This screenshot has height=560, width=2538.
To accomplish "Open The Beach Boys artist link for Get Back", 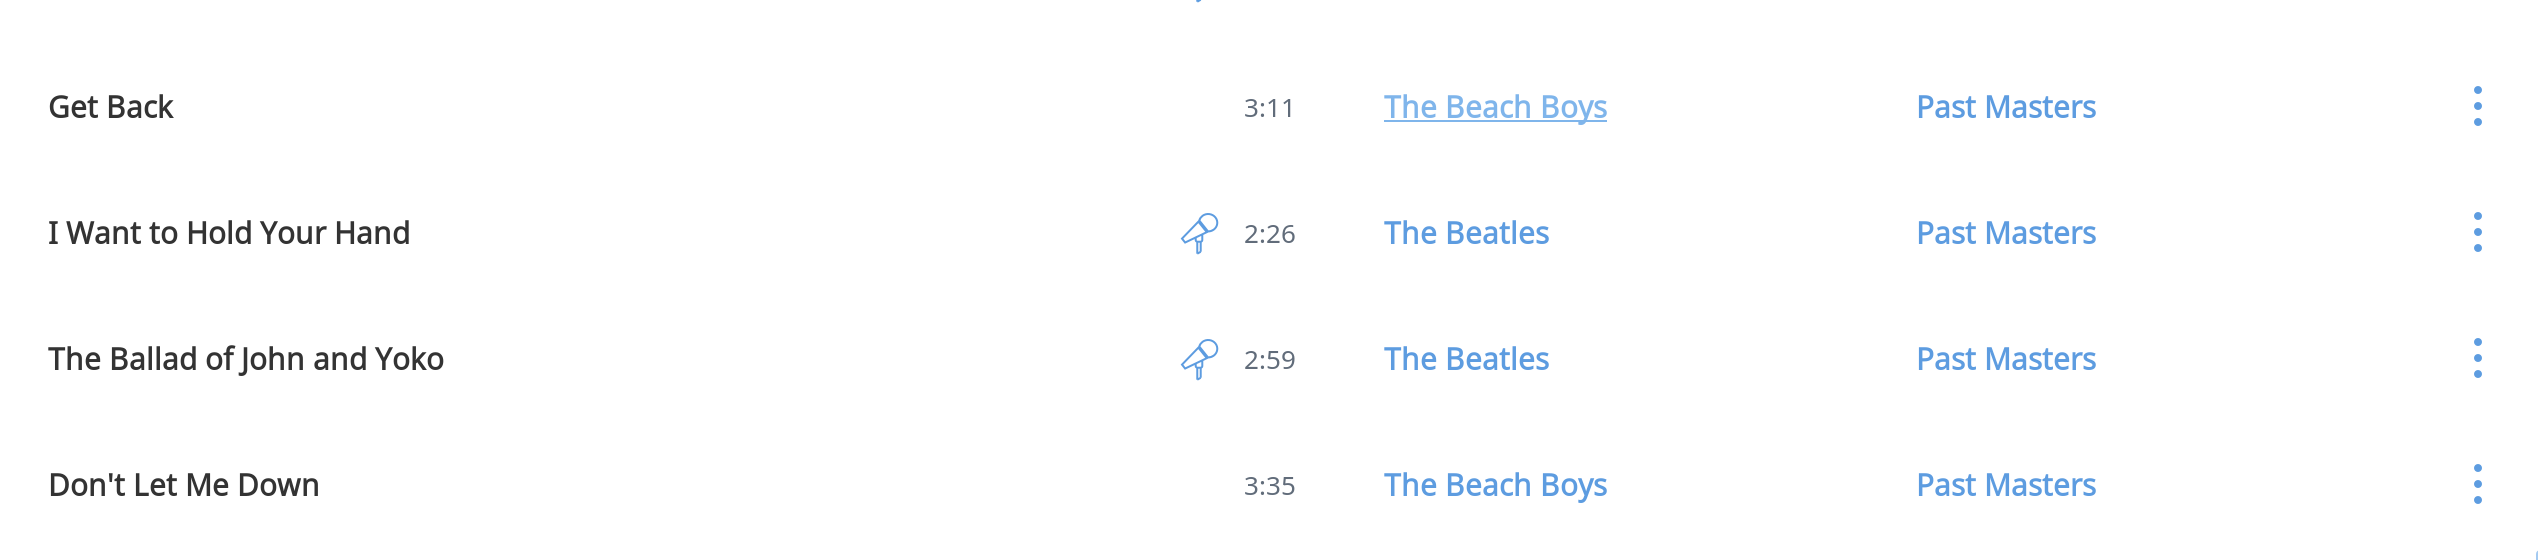I will tap(1495, 107).
